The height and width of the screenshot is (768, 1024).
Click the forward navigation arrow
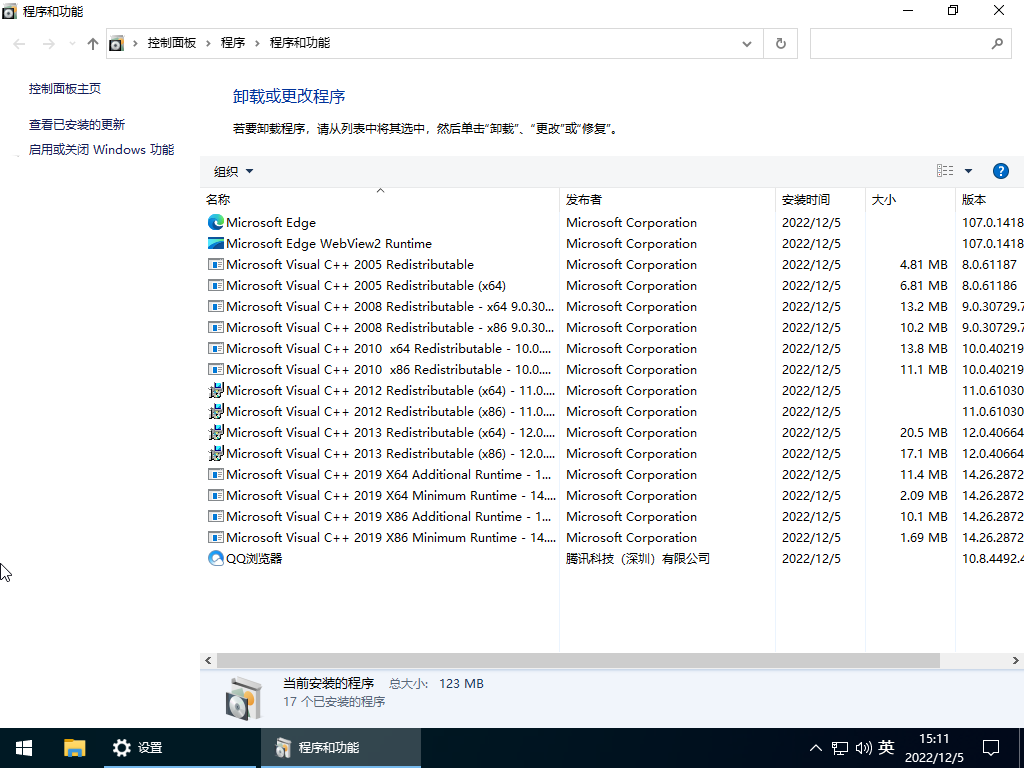(48, 44)
